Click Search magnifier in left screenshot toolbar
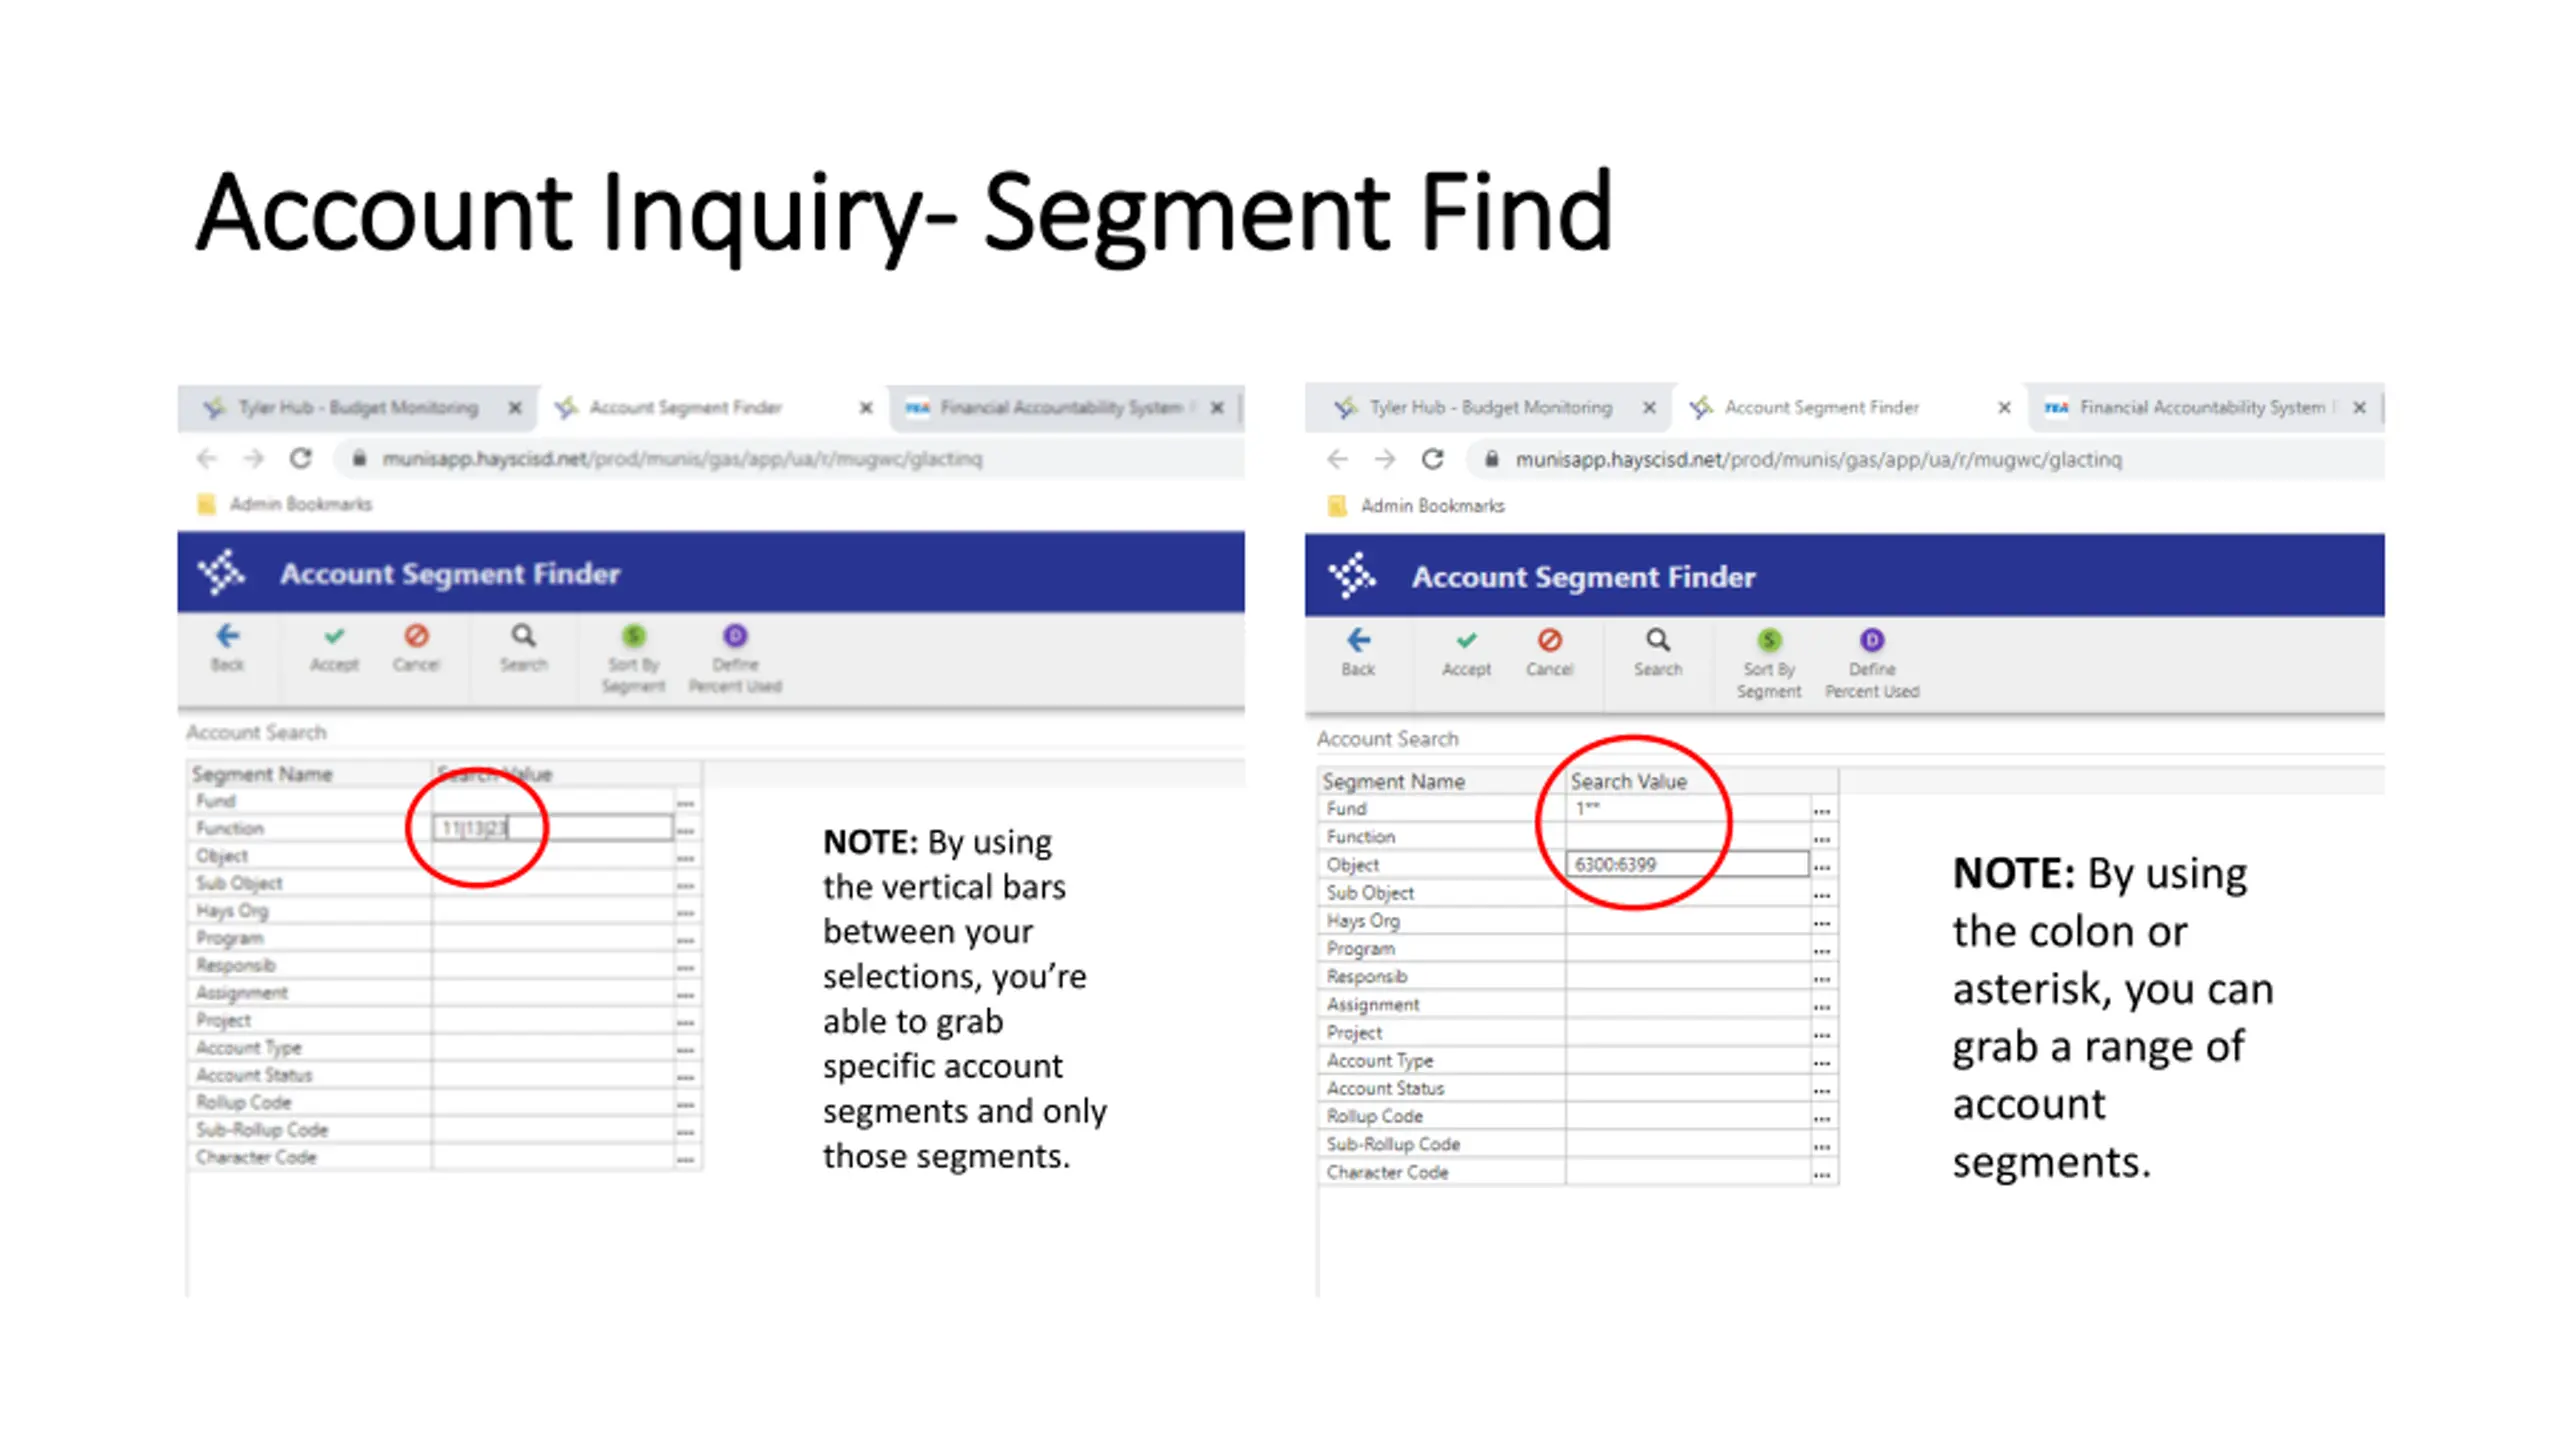Screen dimensions: 2560x1440 coord(523,647)
